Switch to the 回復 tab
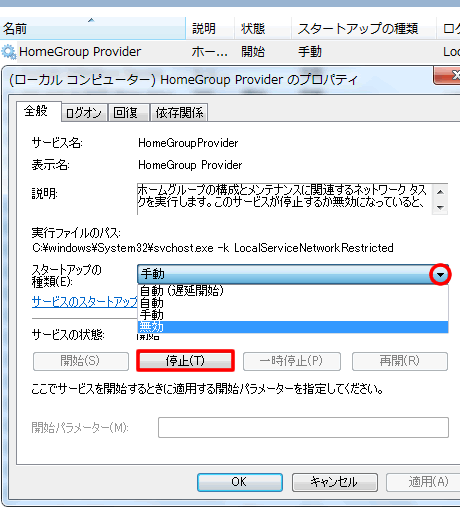This screenshot has width=460, height=507. [128, 113]
